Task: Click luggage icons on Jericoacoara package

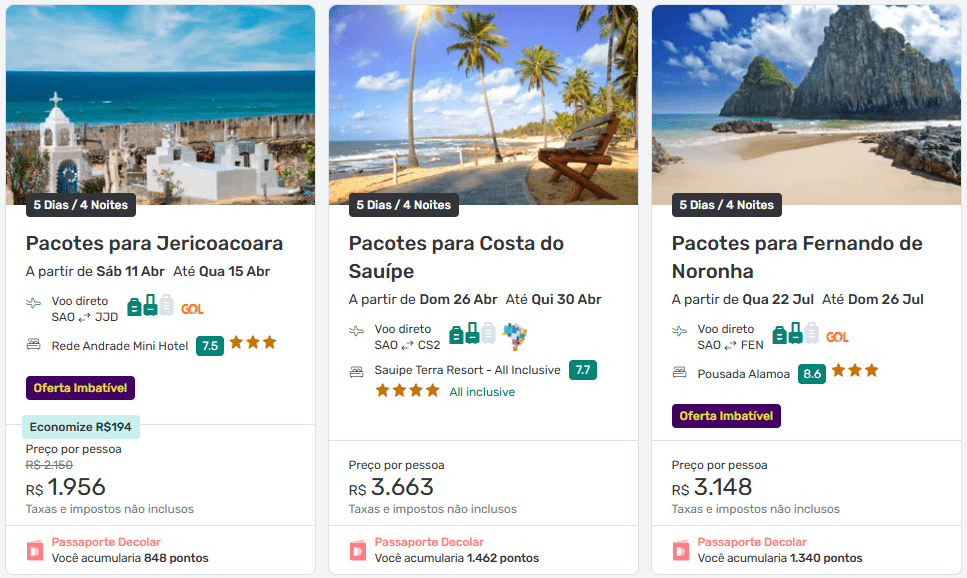Action: point(150,306)
